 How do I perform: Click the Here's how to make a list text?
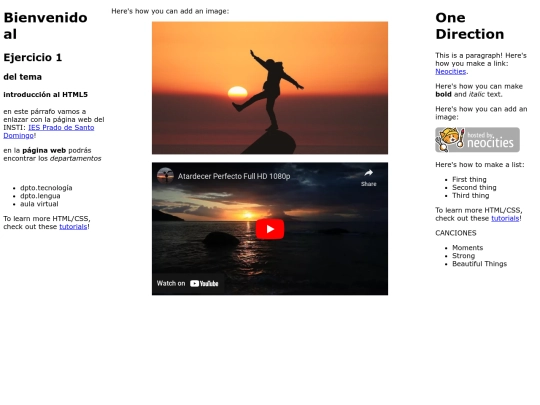tap(480, 165)
